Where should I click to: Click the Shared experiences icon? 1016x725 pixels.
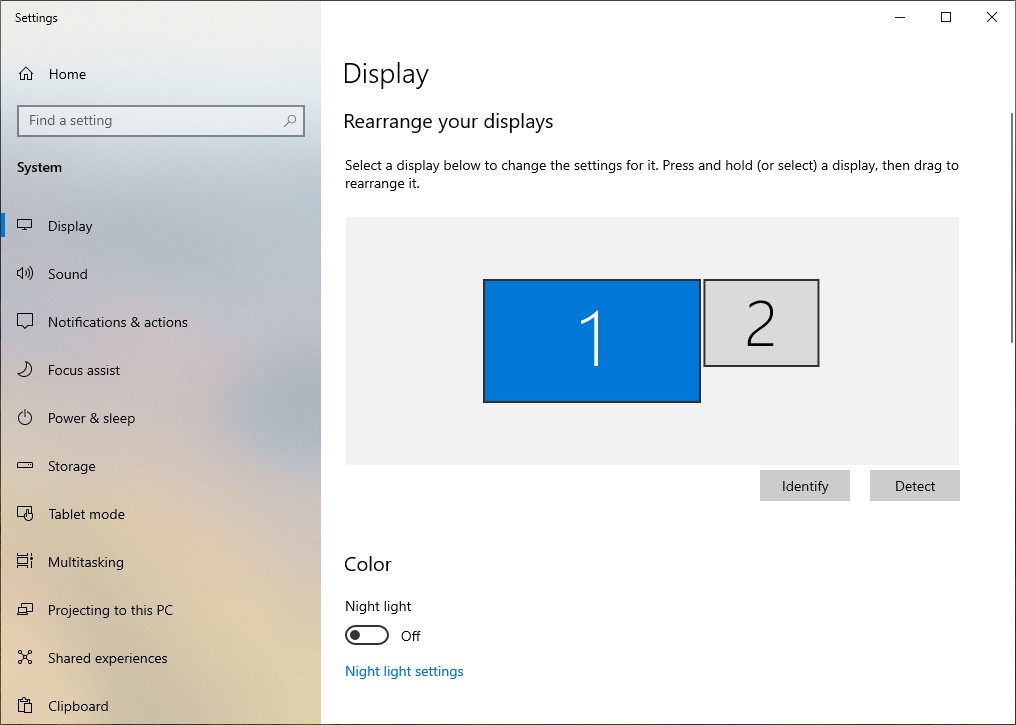coord(25,657)
